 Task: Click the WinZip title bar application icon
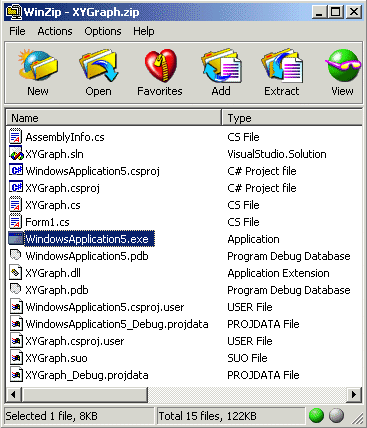point(14,12)
